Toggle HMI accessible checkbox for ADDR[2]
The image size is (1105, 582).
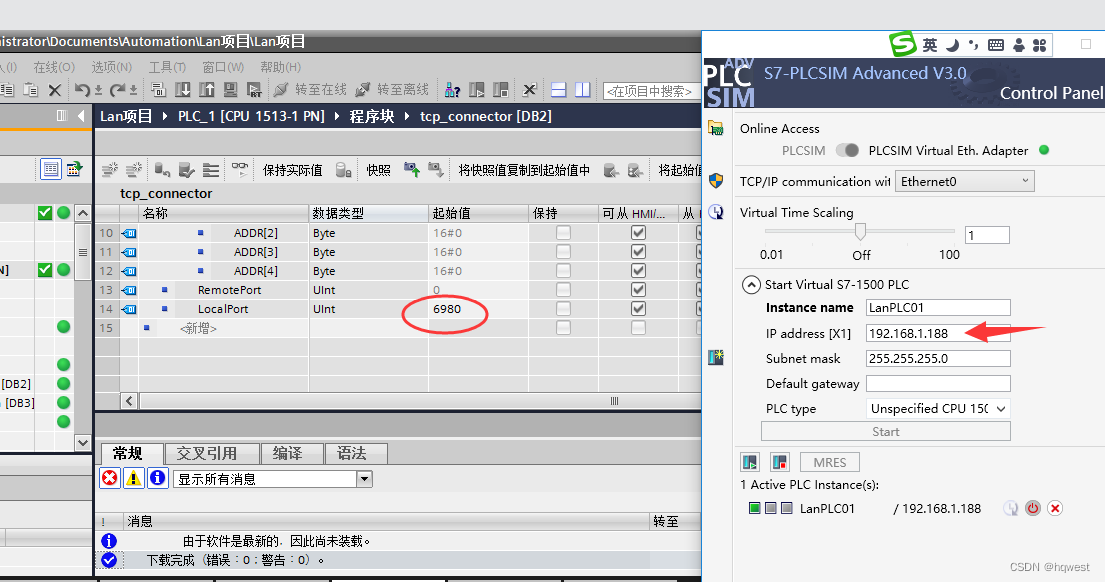[x=638, y=233]
